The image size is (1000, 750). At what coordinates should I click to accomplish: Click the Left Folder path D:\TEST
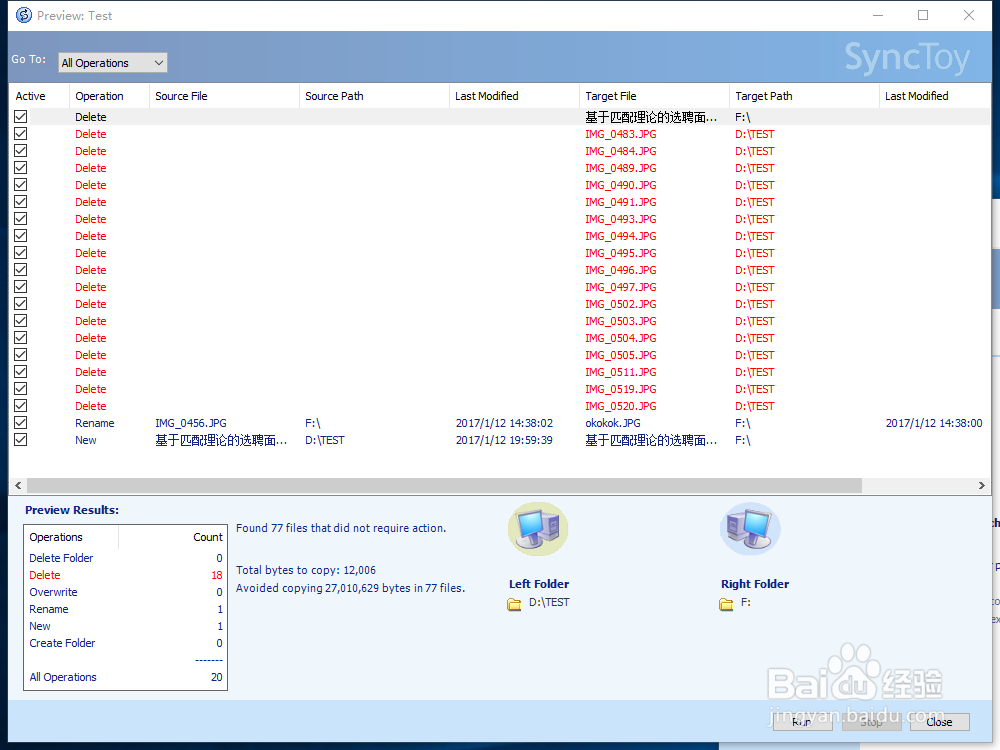549,602
